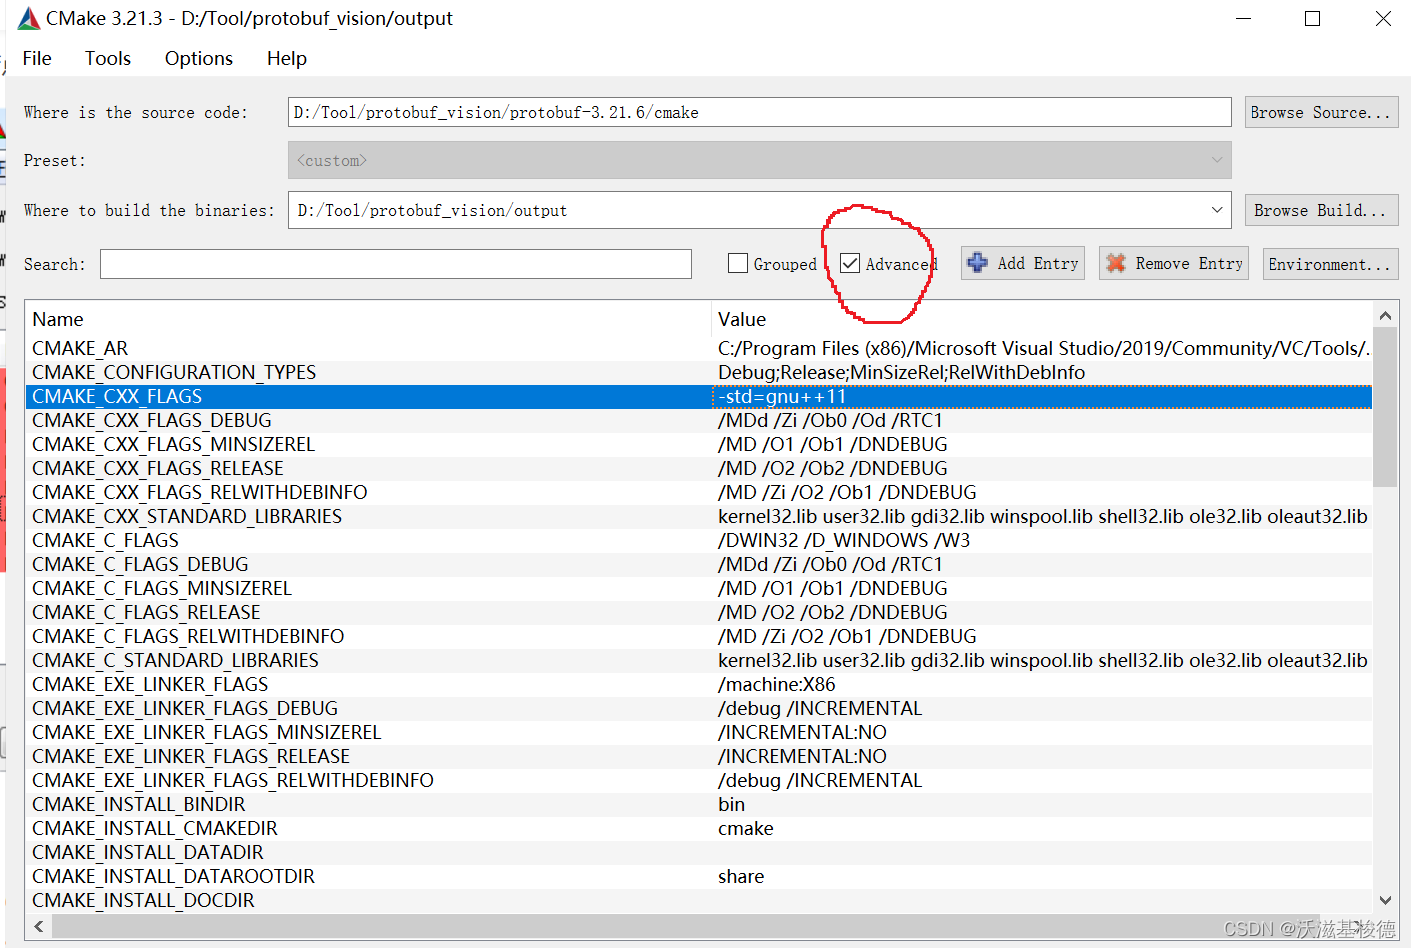Select the CMAKE_EXE_LINKER_FLAGS_RELWITHDEBINFO entry
This screenshot has height=948, width=1411.
[233, 780]
